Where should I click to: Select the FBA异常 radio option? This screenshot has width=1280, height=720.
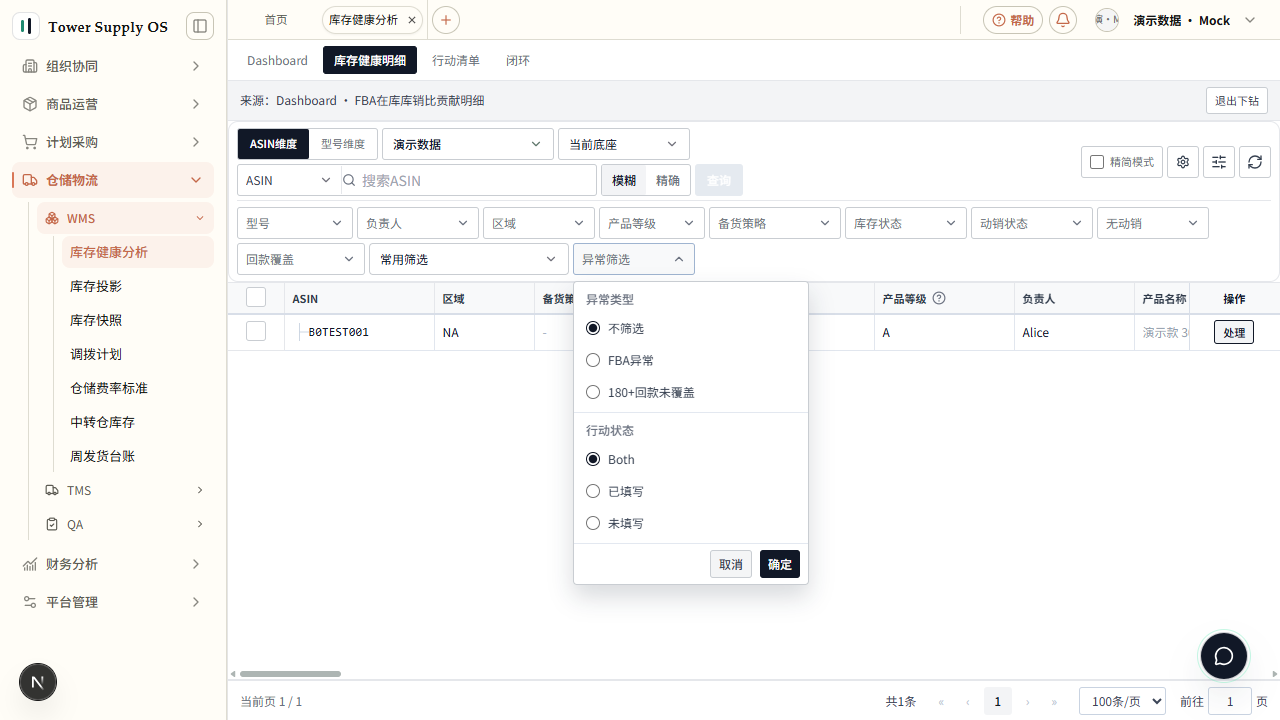coord(593,360)
